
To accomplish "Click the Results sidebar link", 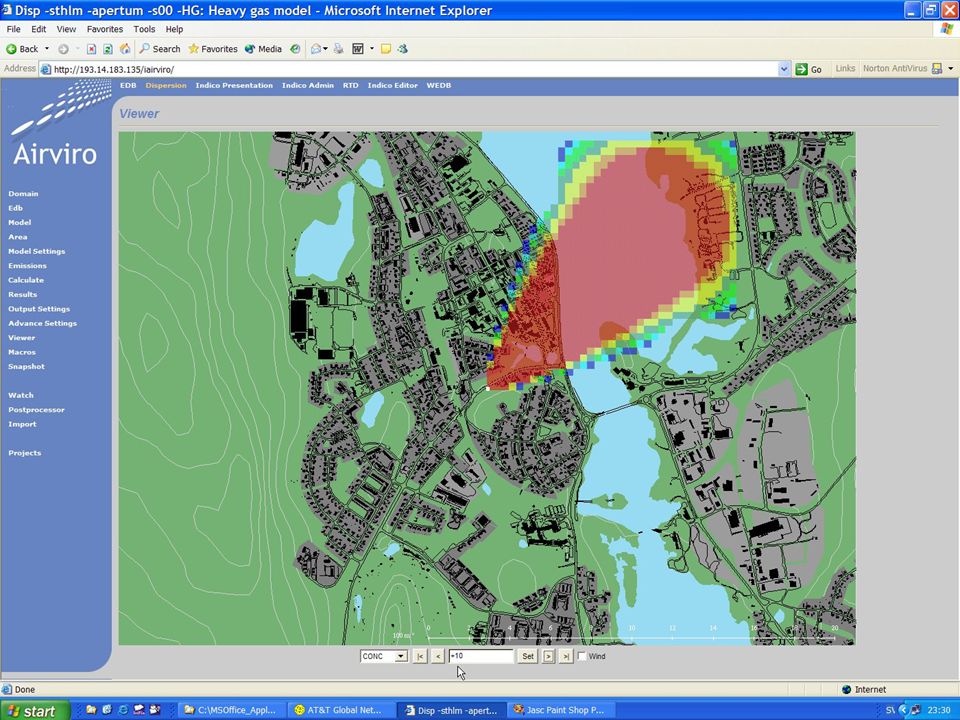I will coord(23,294).
